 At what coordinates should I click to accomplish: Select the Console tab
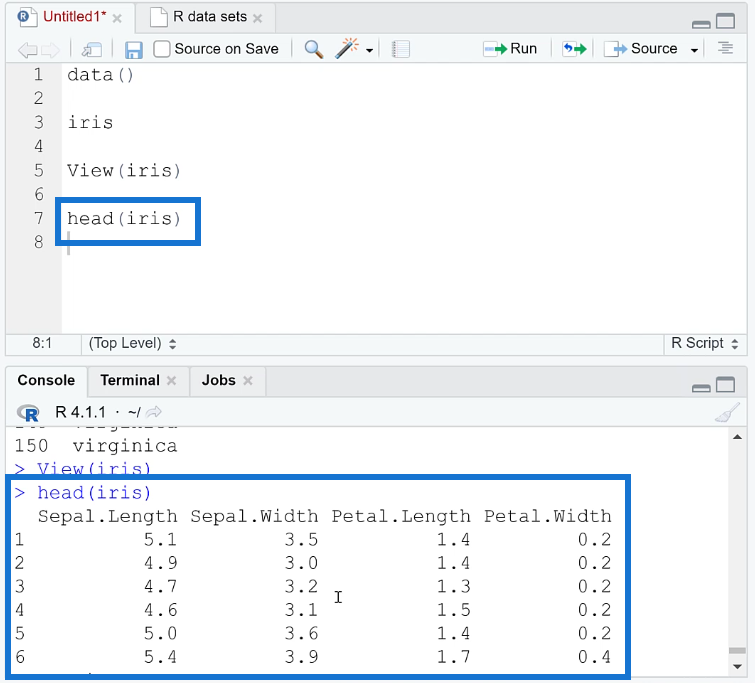46,381
